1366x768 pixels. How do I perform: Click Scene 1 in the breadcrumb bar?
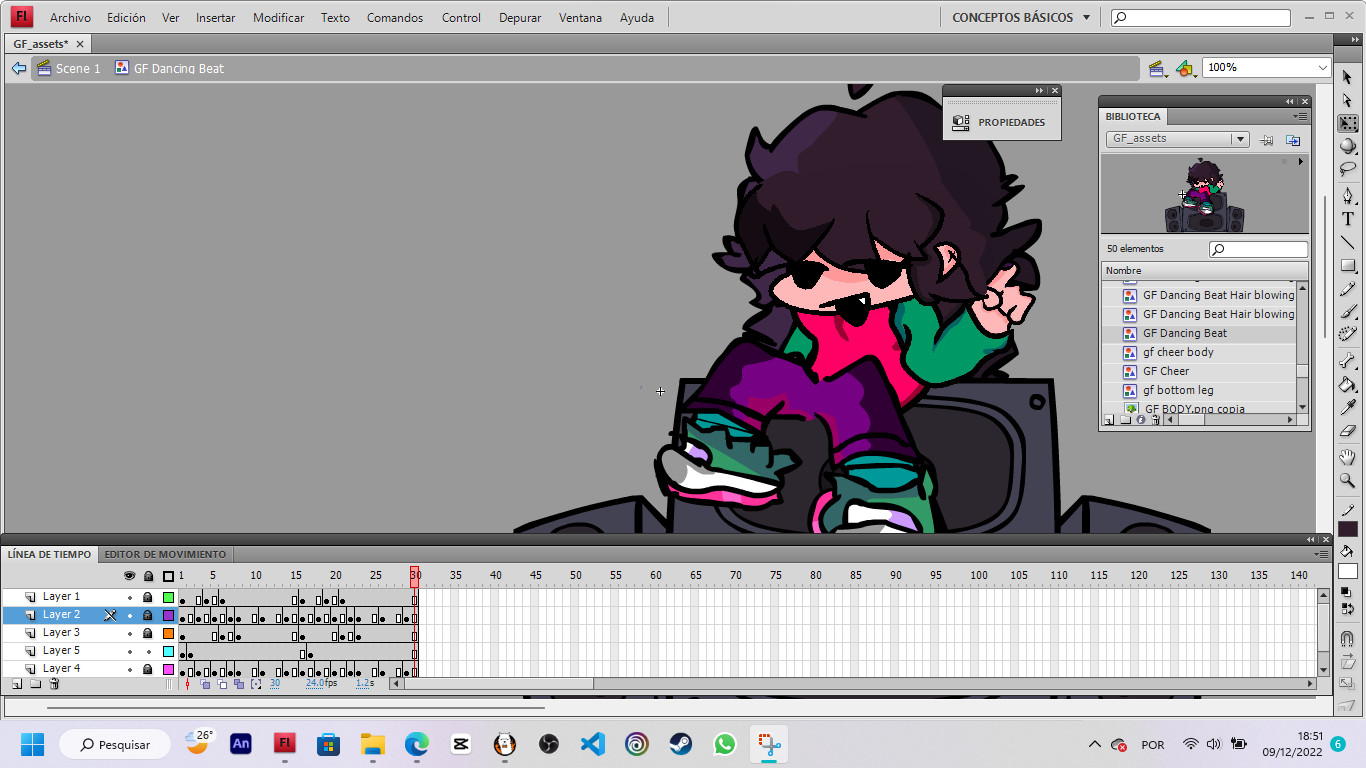77,68
